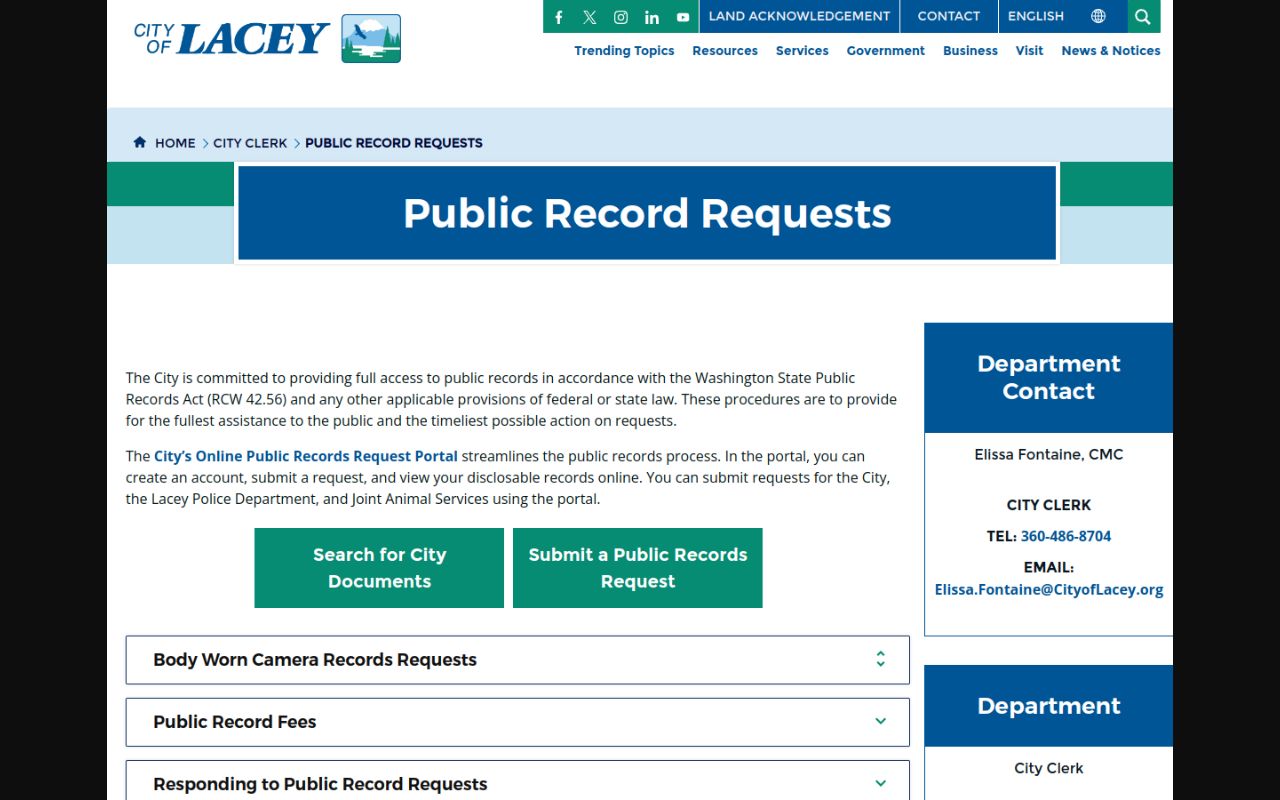1280x800 pixels.
Task: Open City's Online Public Records Request Portal link
Action: 306,456
